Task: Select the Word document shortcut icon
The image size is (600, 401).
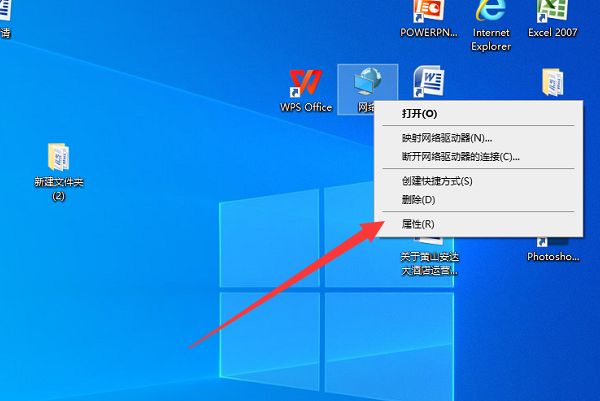Action: 429,82
